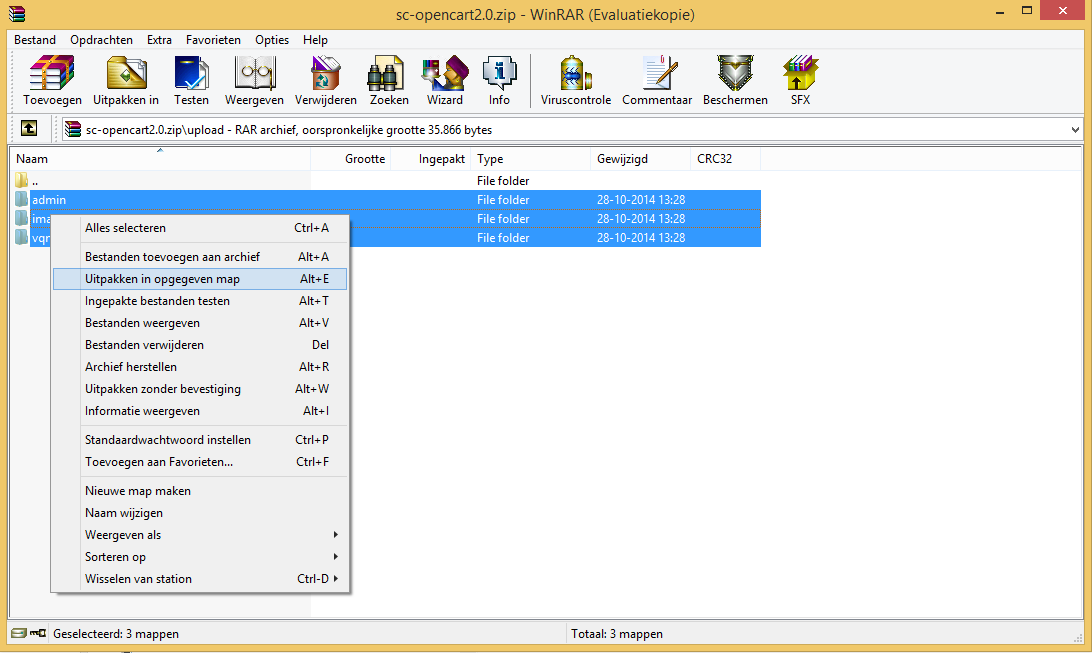This screenshot has width=1092, height=653.
Task: Choose Toevoegen aan Favorieten entry
Action: [200, 462]
